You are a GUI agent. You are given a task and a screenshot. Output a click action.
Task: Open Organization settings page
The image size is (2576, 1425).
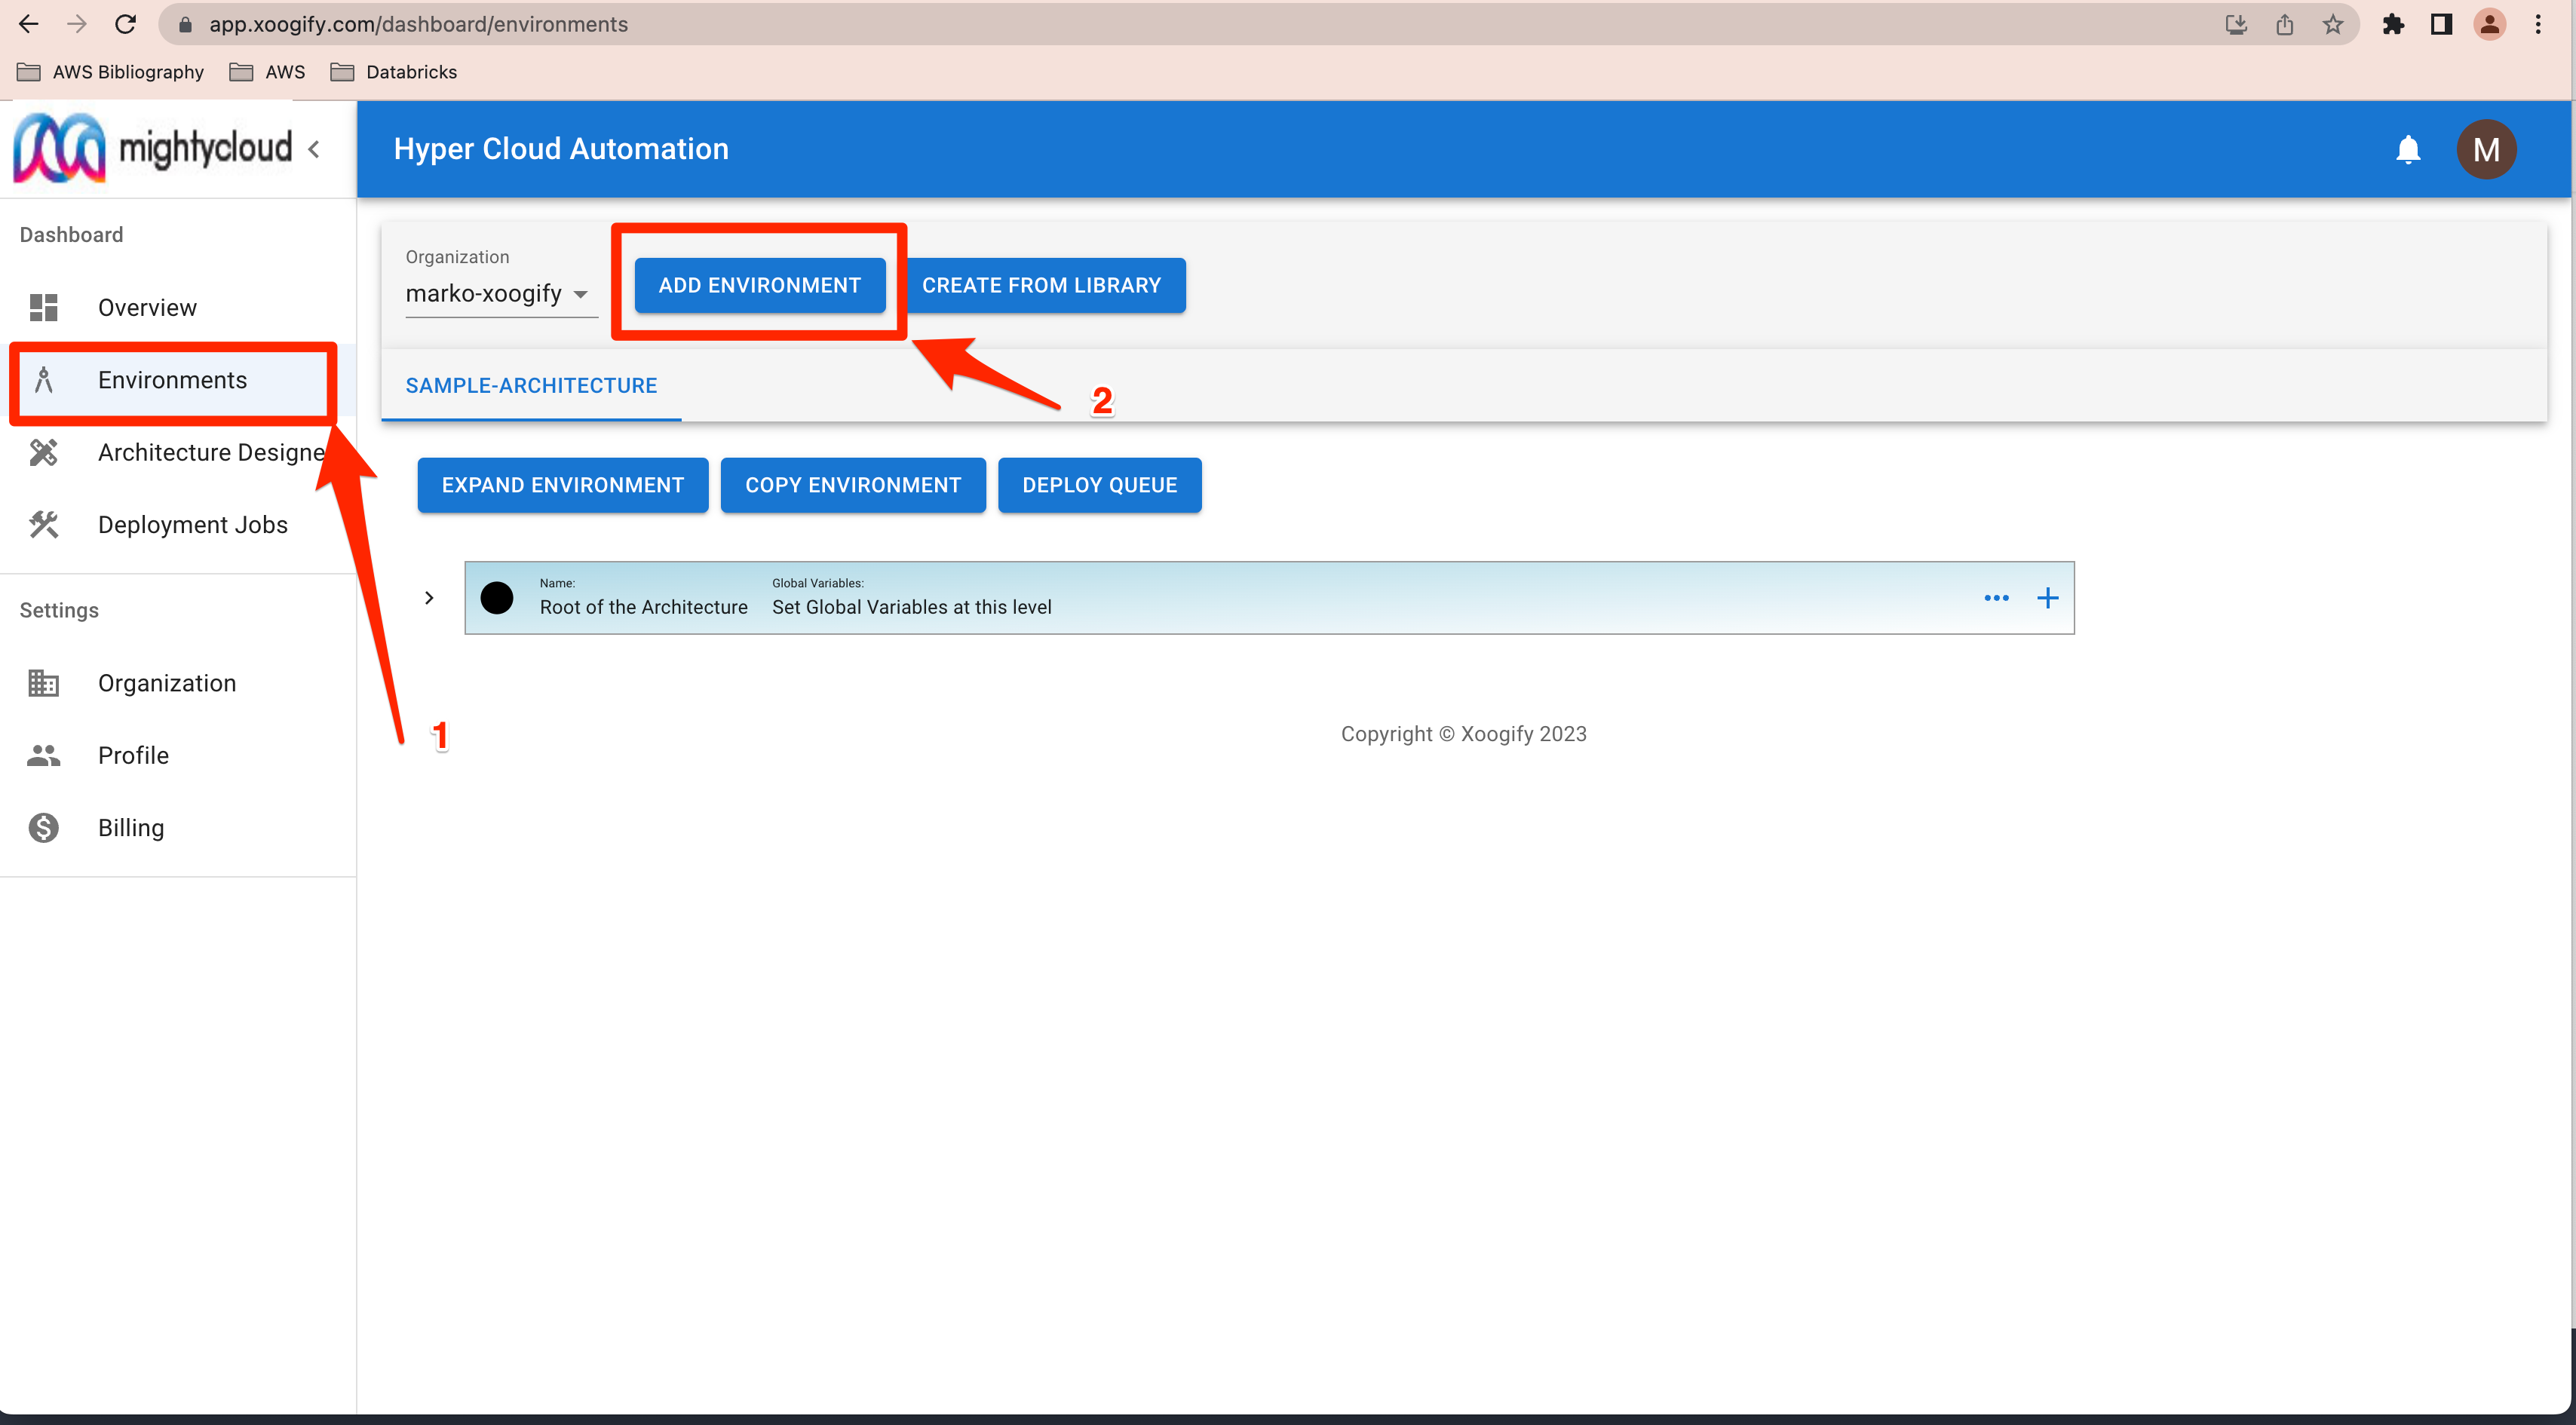166,683
